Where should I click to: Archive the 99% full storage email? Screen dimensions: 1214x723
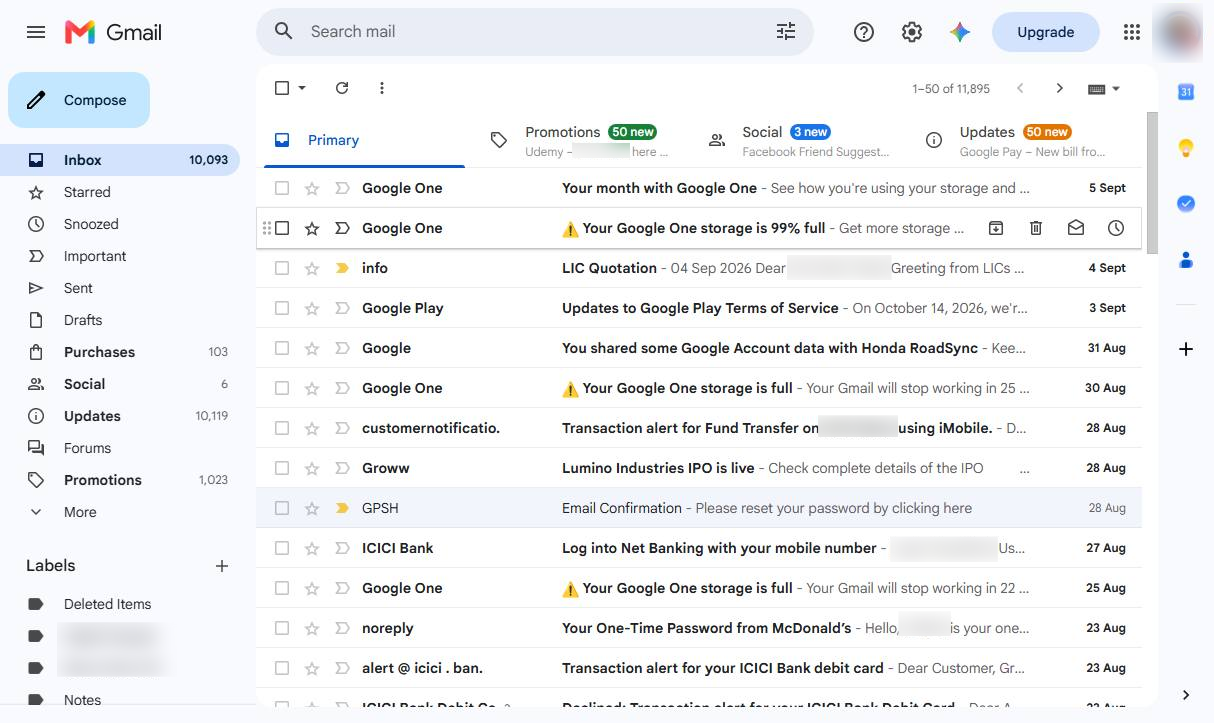996,228
